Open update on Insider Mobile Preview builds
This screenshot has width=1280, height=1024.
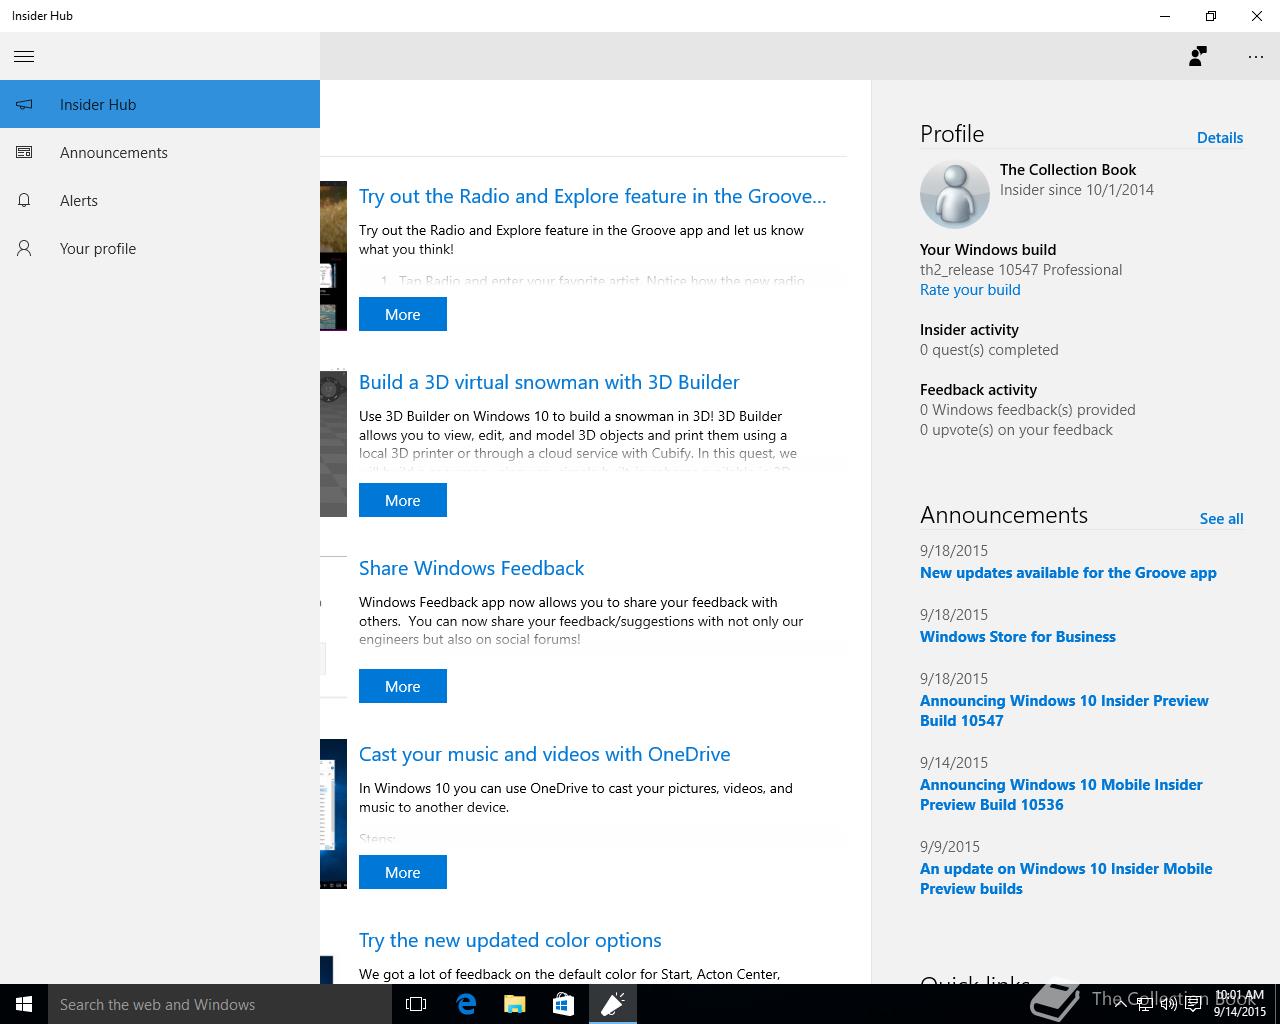[1066, 879]
